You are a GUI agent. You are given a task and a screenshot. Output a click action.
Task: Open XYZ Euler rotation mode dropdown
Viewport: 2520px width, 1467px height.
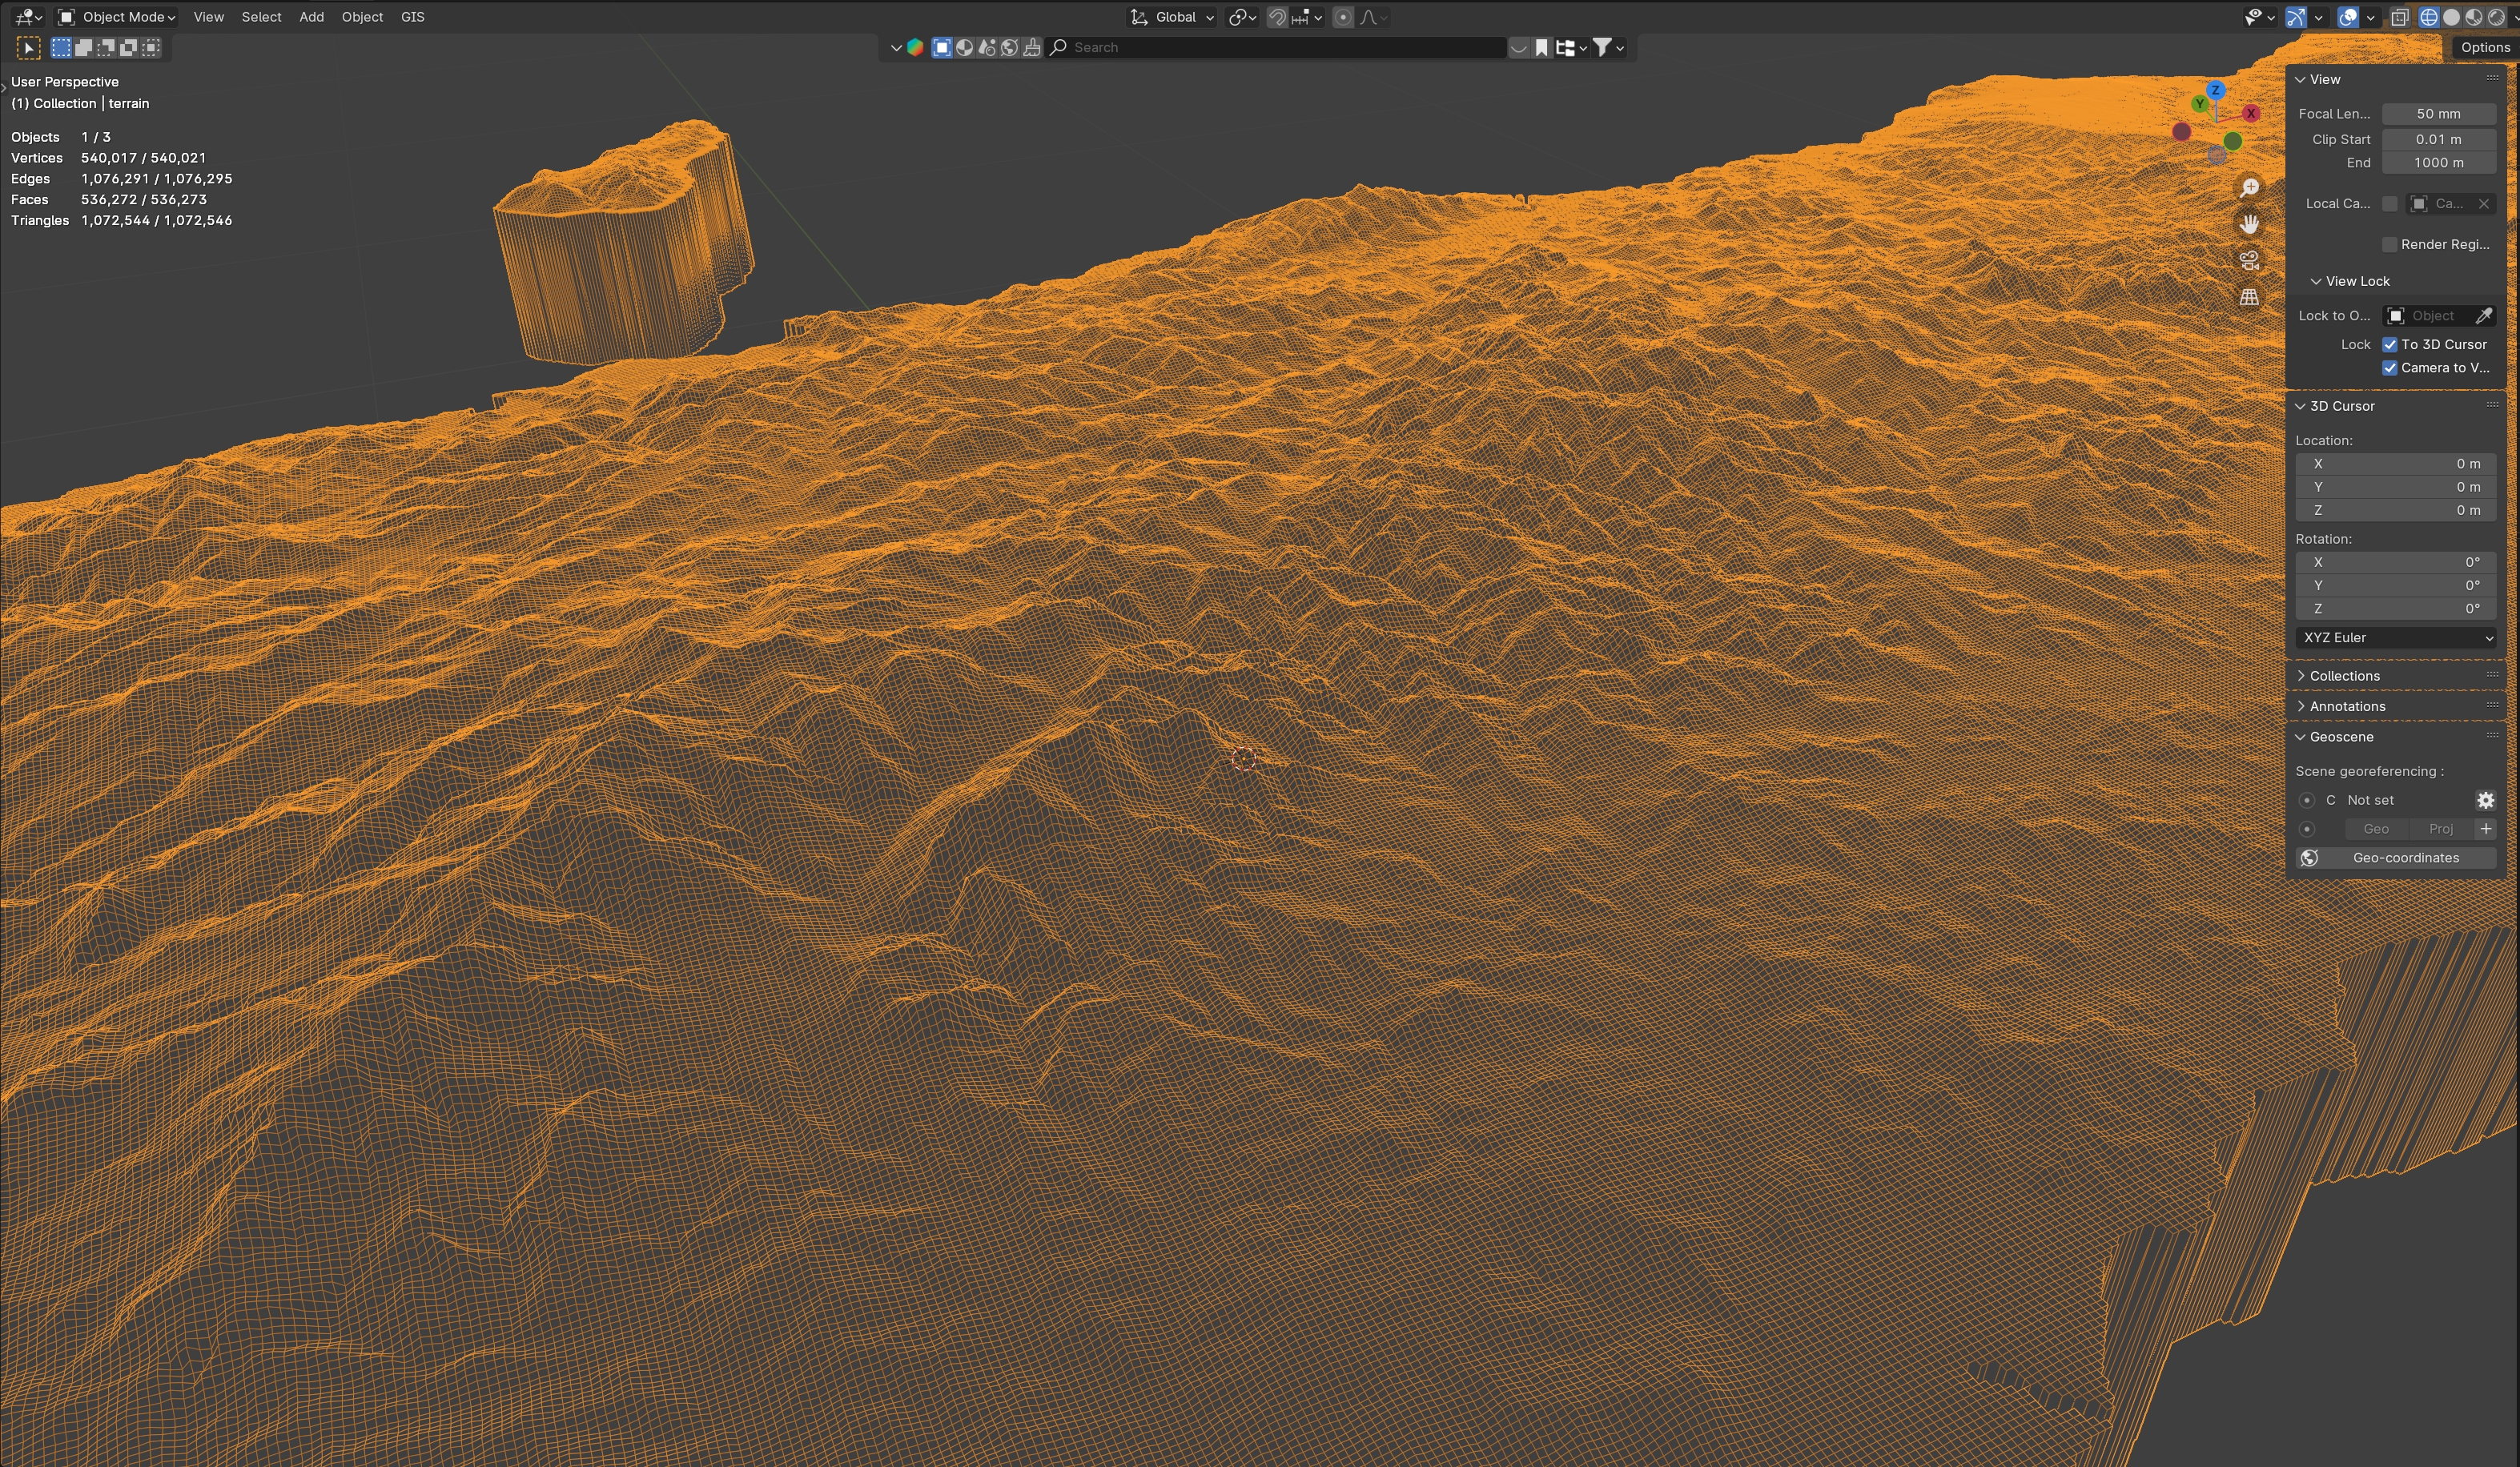pyautogui.click(x=2396, y=638)
